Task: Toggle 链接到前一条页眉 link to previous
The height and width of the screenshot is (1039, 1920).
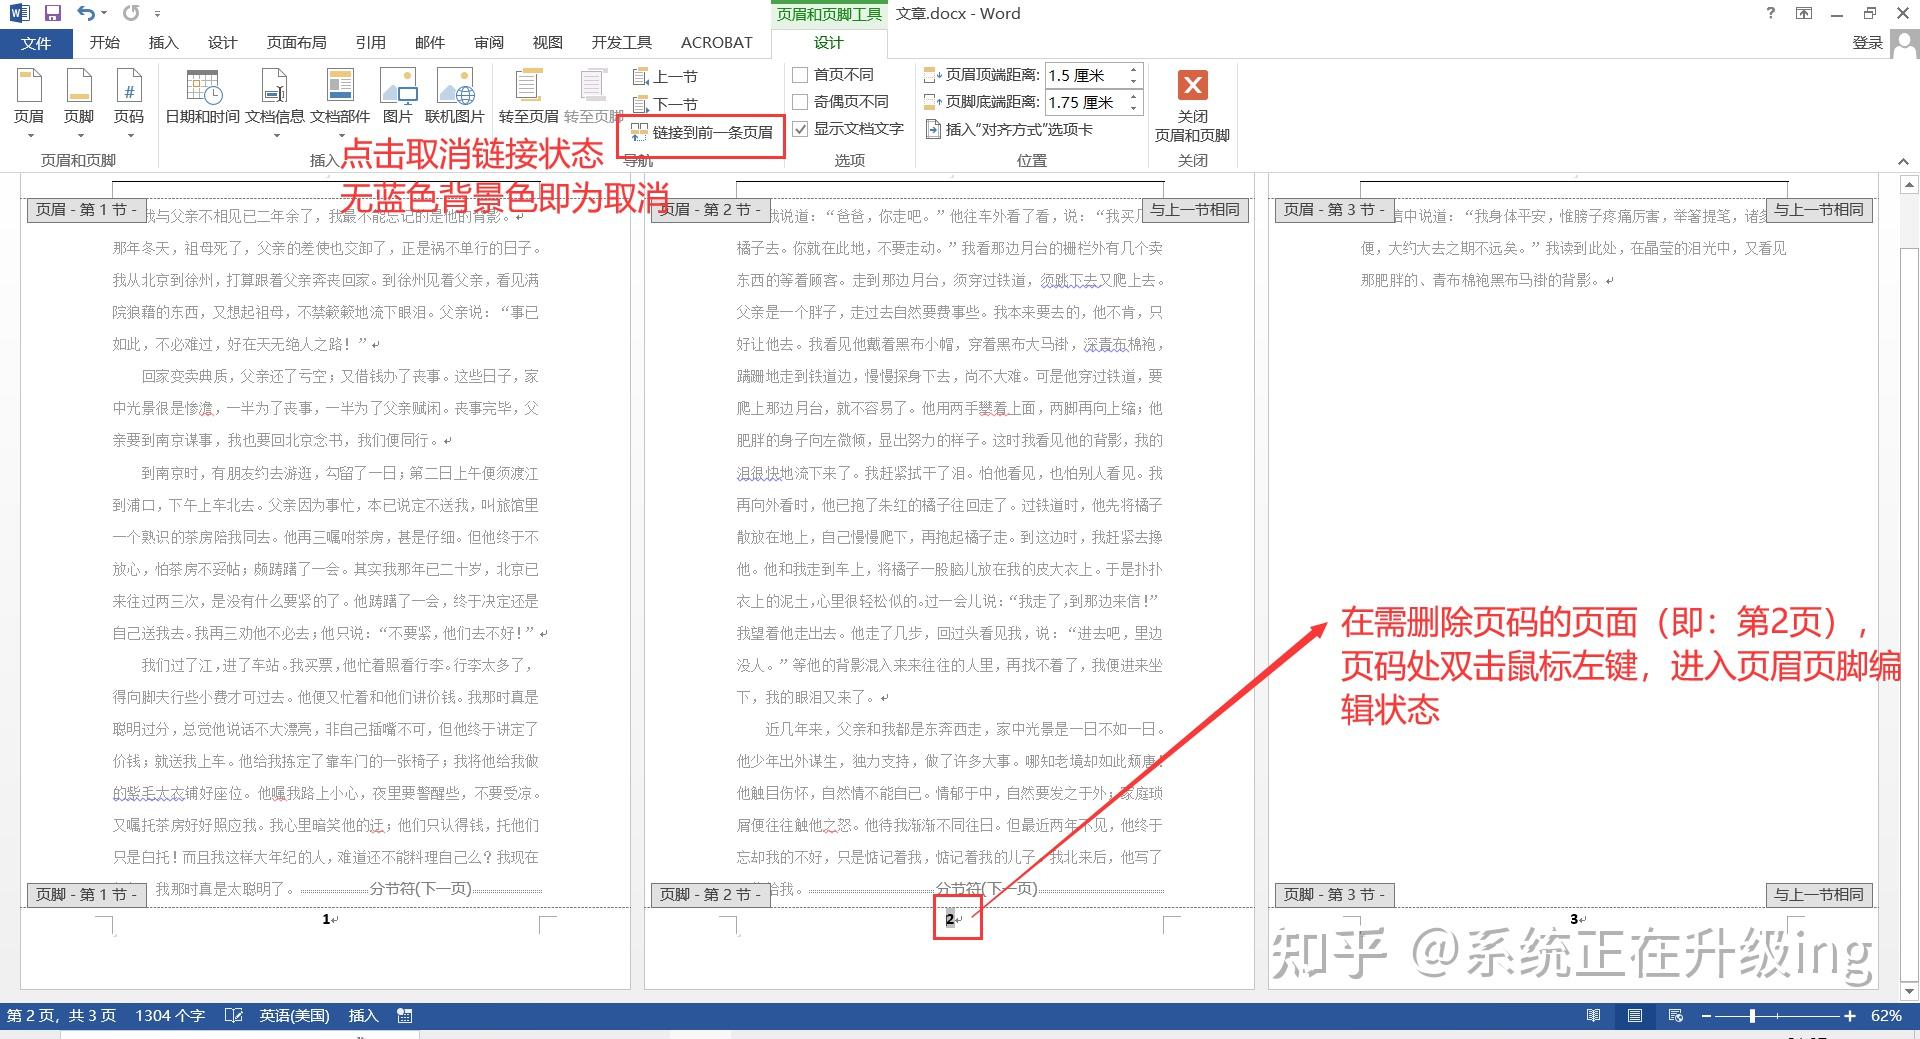Action: (x=702, y=132)
